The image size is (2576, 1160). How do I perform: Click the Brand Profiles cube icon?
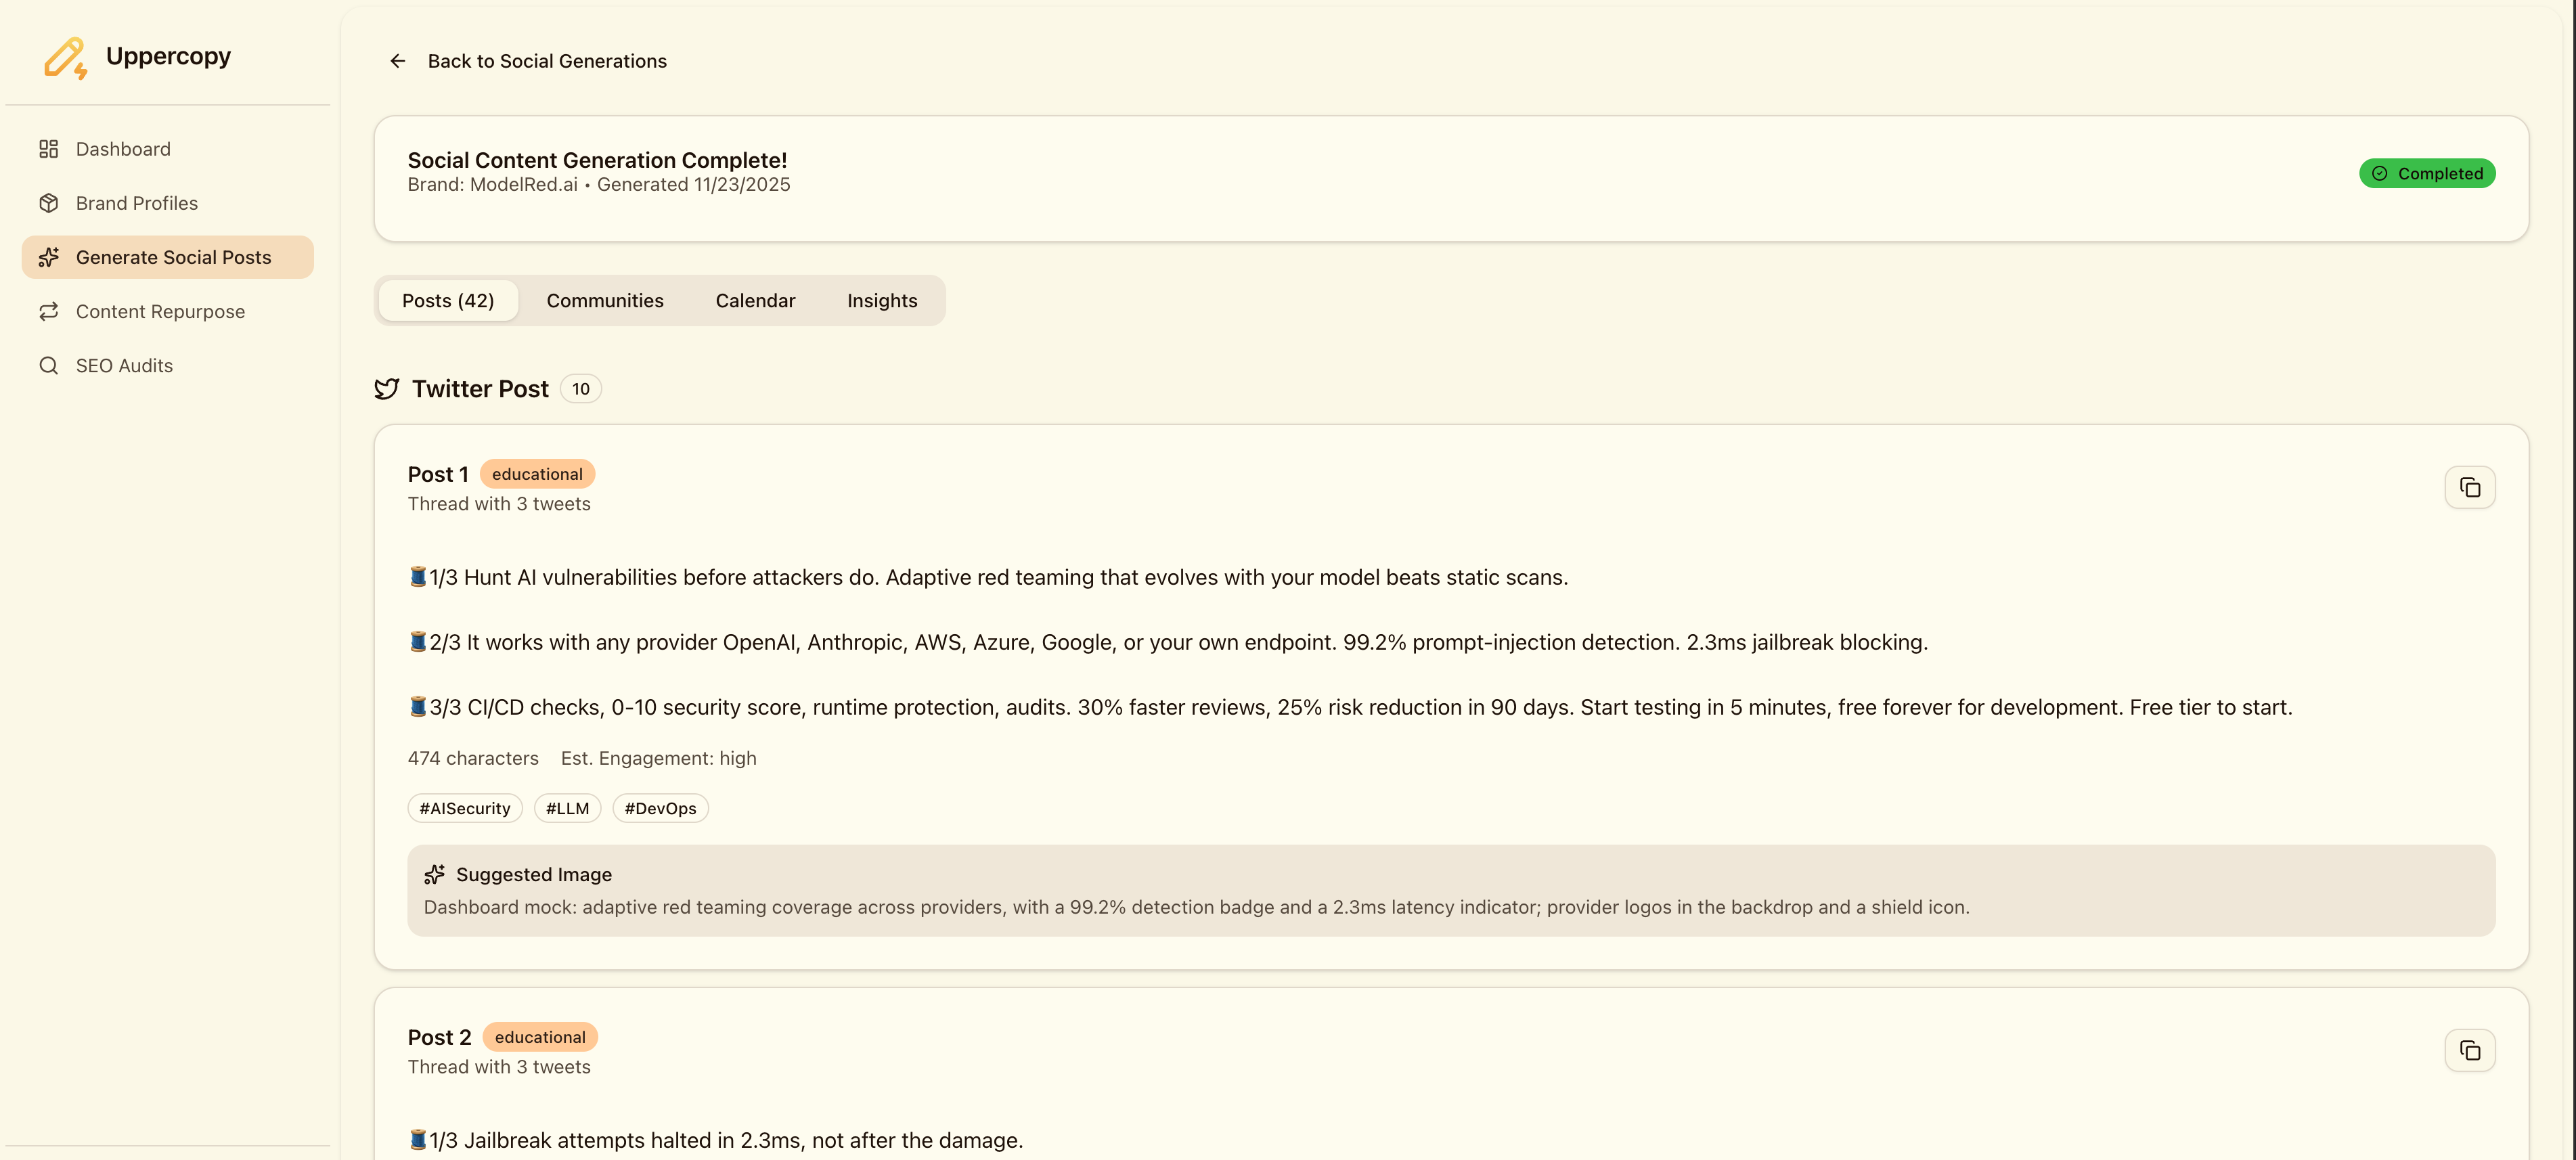click(48, 203)
